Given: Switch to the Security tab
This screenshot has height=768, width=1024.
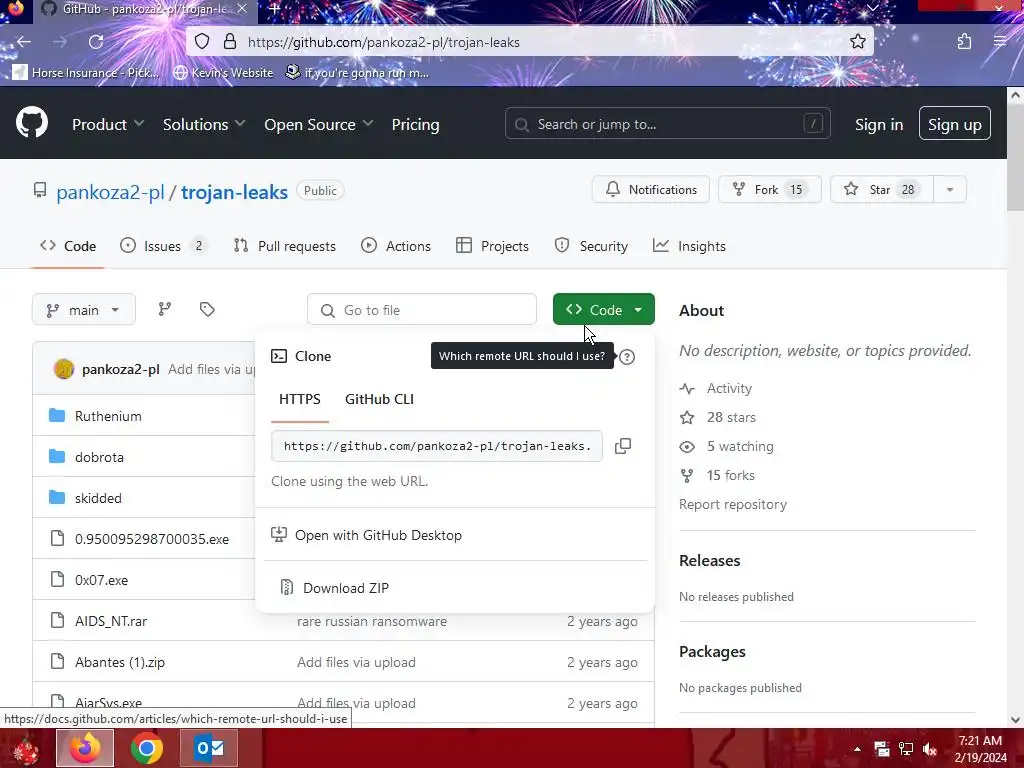Looking at the screenshot, I should pos(591,246).
